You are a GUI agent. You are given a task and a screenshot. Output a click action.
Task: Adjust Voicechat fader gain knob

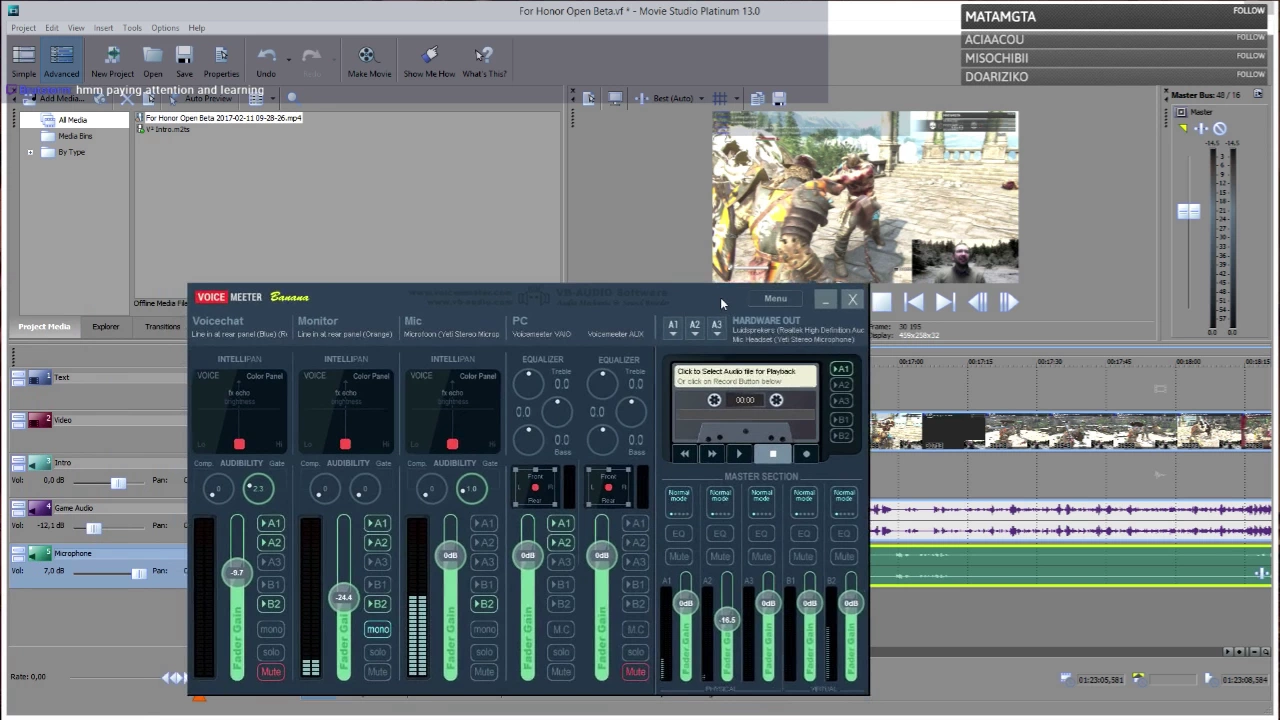[x=237, y=573]
